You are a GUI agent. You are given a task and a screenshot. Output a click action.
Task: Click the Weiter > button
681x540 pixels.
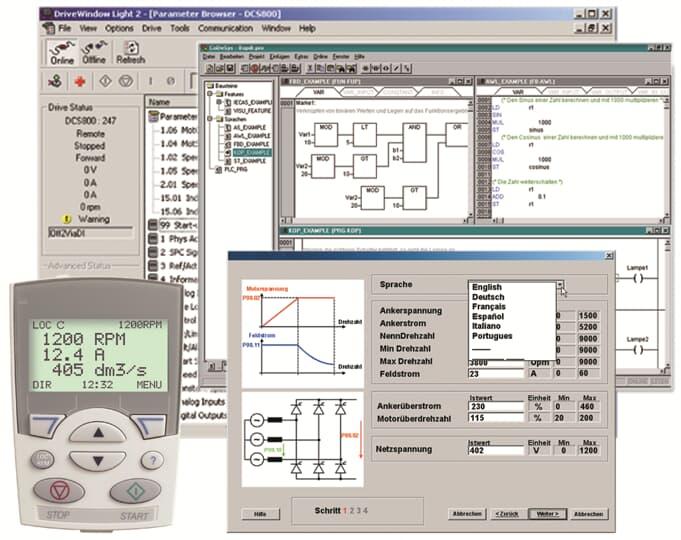point(548,514)
